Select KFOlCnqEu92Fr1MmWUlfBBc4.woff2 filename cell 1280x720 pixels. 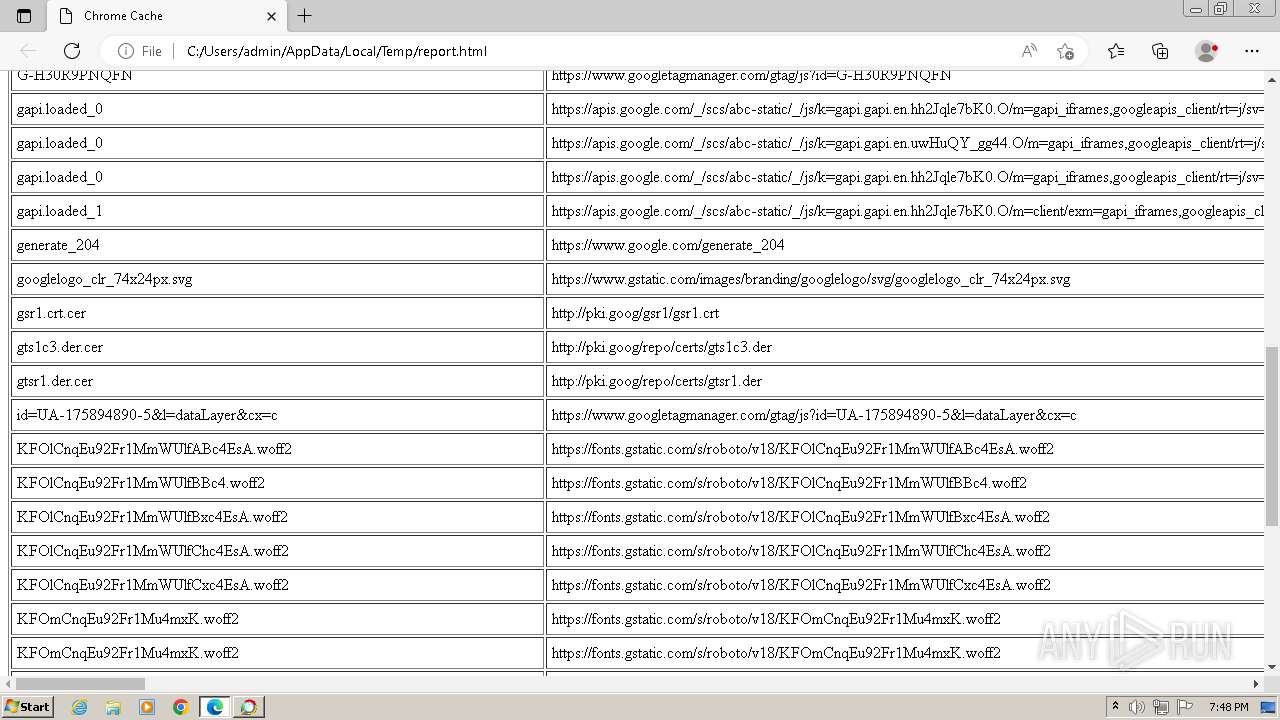pyautogui.click(x=277, y=483)
